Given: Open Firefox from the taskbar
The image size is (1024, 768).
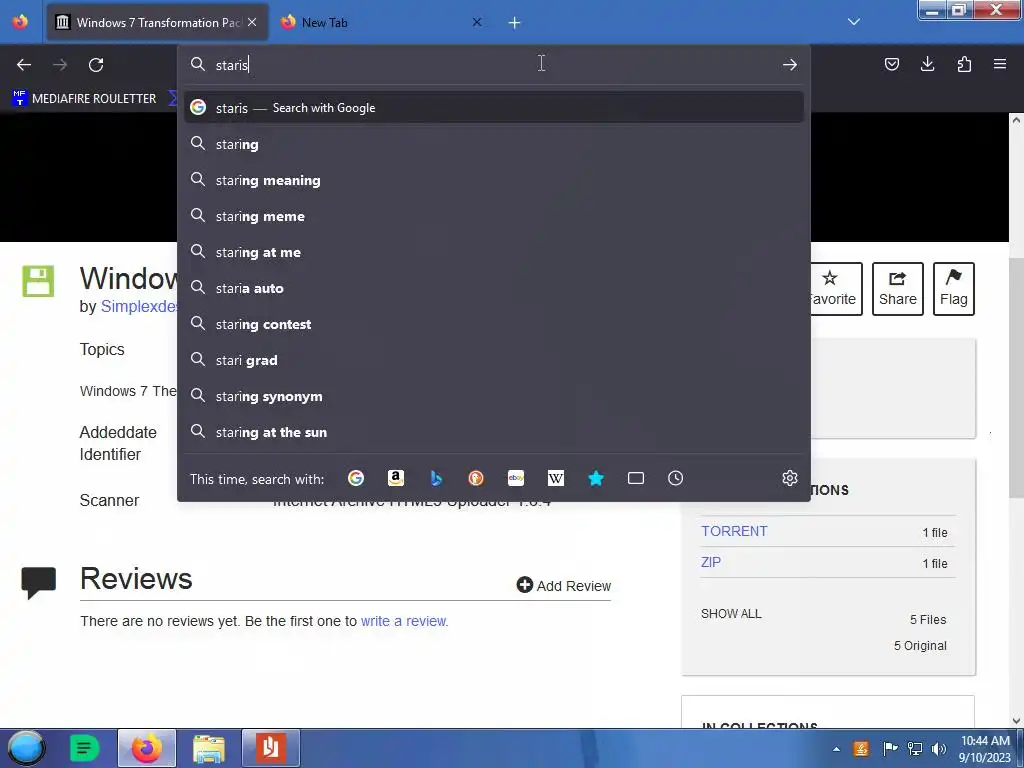Looking at the screenshot, I should 147,748.
